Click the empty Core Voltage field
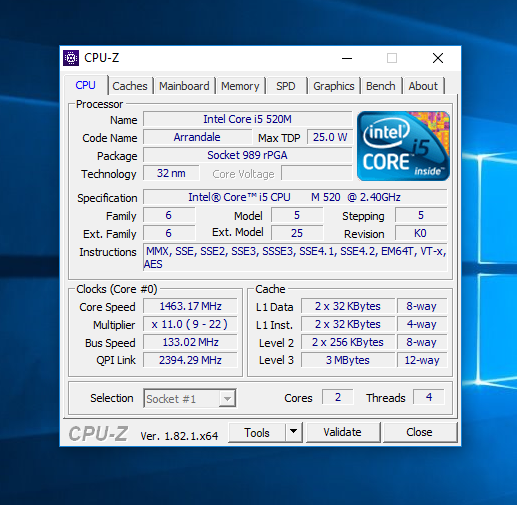The width and height of the screenshot is (517, 505). [x=317, y=173]
